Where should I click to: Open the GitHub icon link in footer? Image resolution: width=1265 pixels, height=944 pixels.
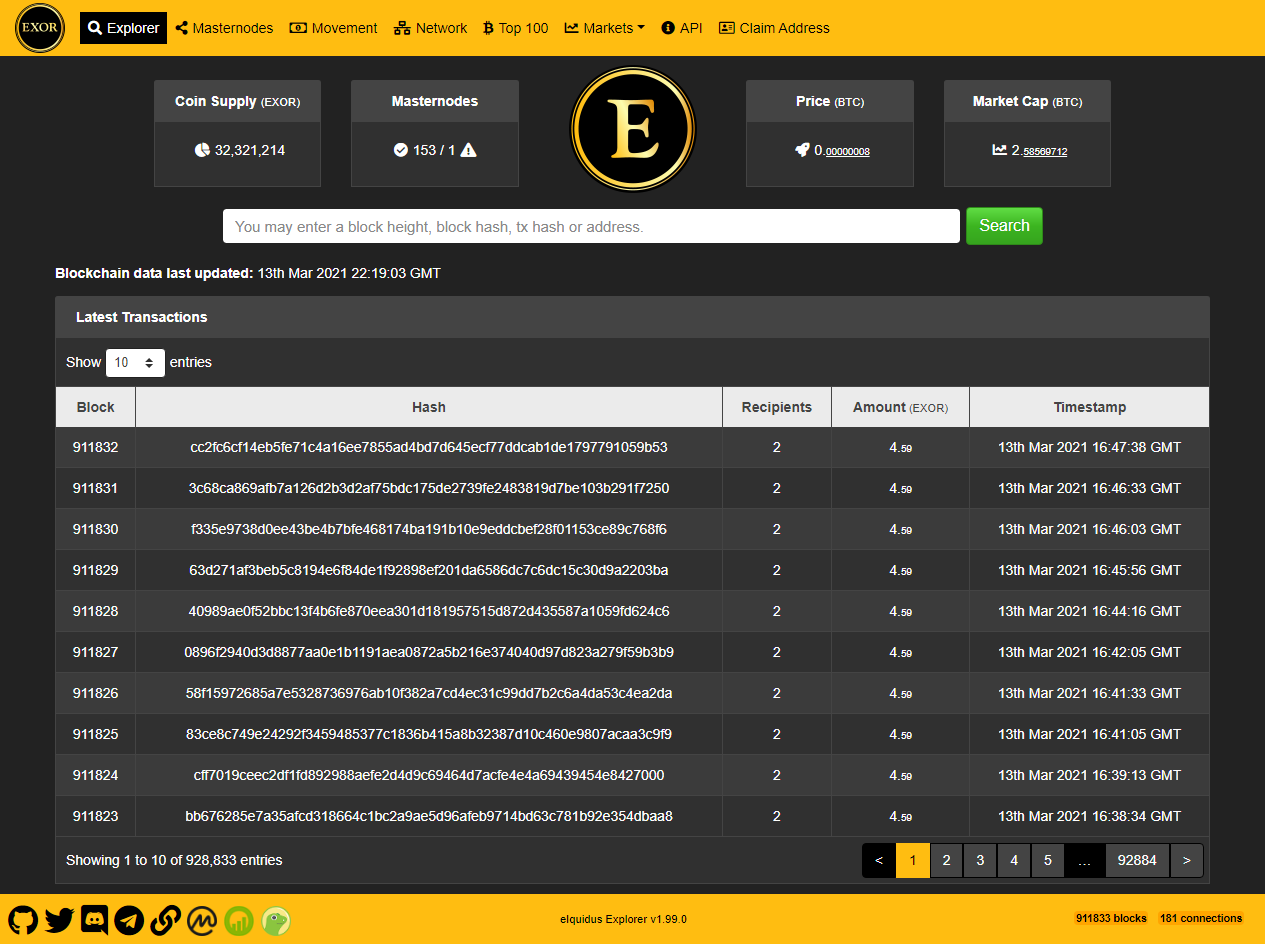[x=23, y=920]
